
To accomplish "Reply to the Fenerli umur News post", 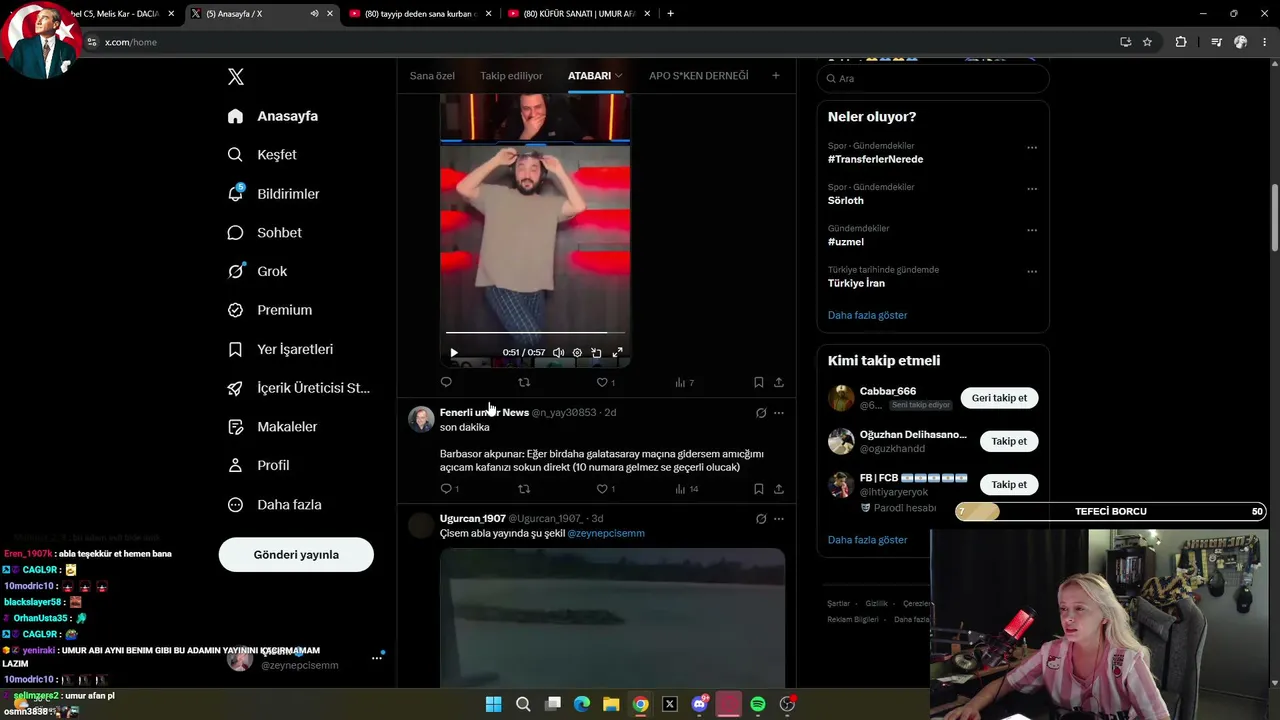I will [x=446, y=489].
